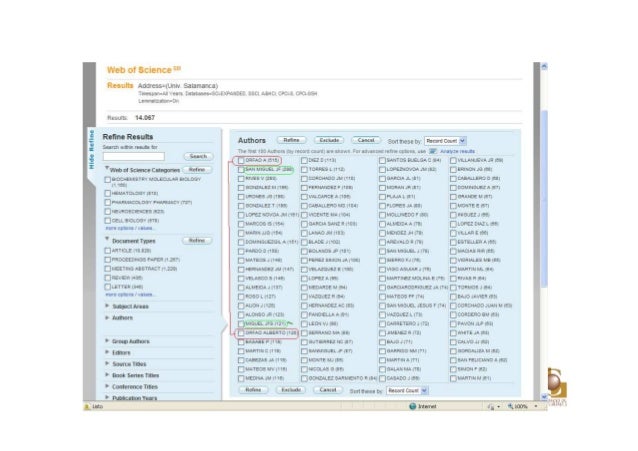Click Exclude button above the authors list
This screenshot has width=638, height=451.
click(329, 140)
